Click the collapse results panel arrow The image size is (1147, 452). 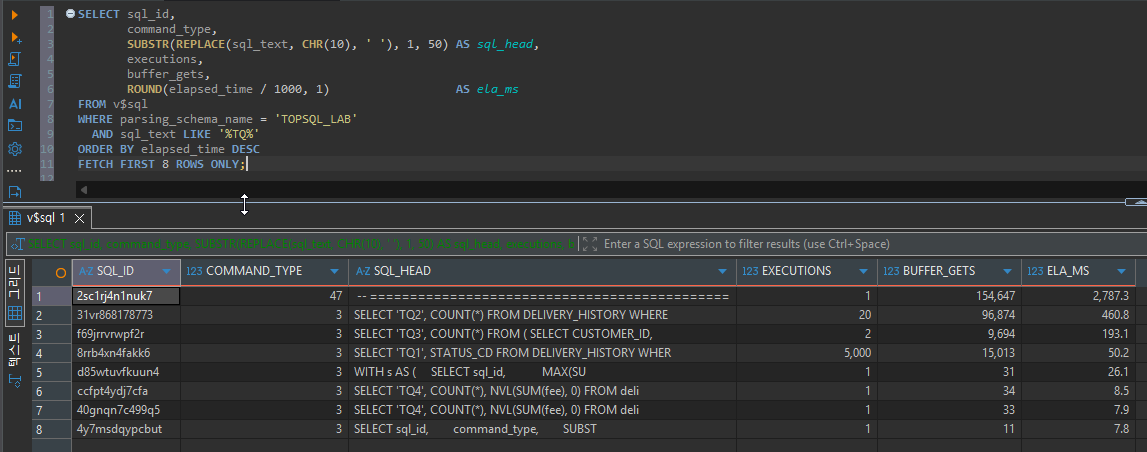coord(1135,202)
